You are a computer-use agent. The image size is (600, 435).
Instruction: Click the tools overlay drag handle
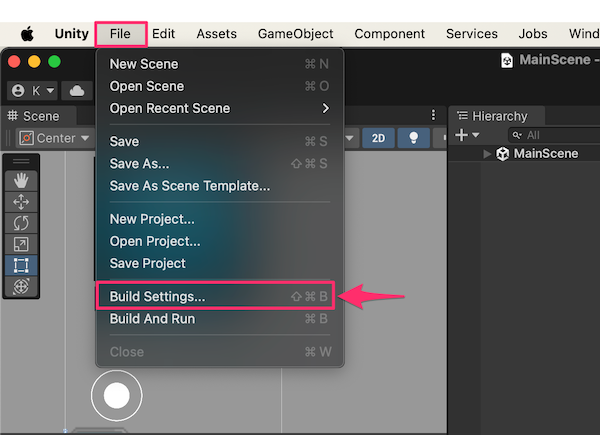pyautogui.click(x=21, y=161)
